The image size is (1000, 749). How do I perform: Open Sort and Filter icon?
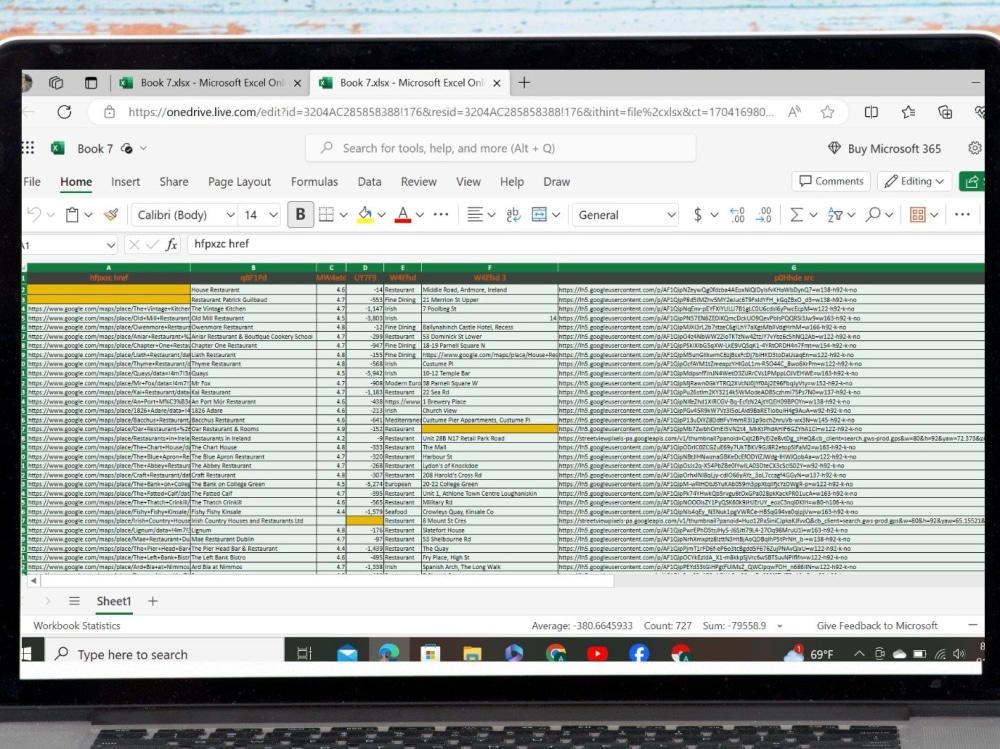click(x=835, y=215)
